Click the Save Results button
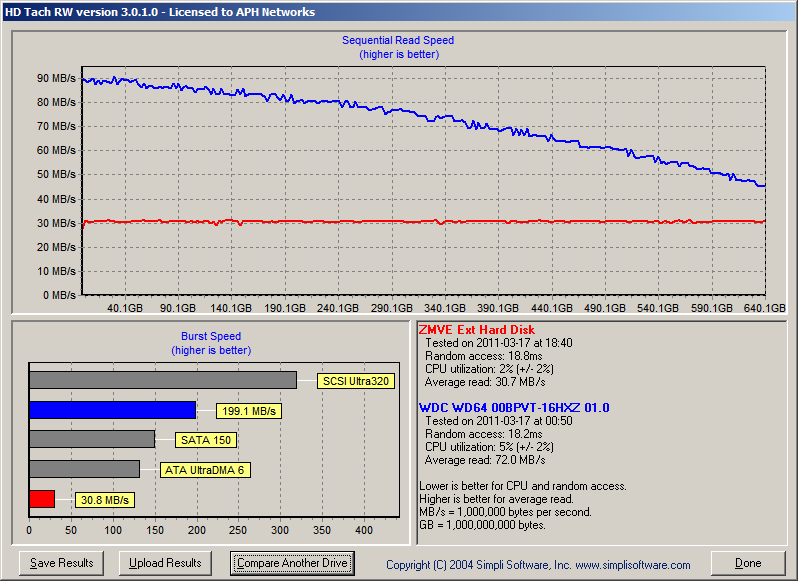Image resolution: width=798 pixels, height=581 pixels. click(61, 563)
